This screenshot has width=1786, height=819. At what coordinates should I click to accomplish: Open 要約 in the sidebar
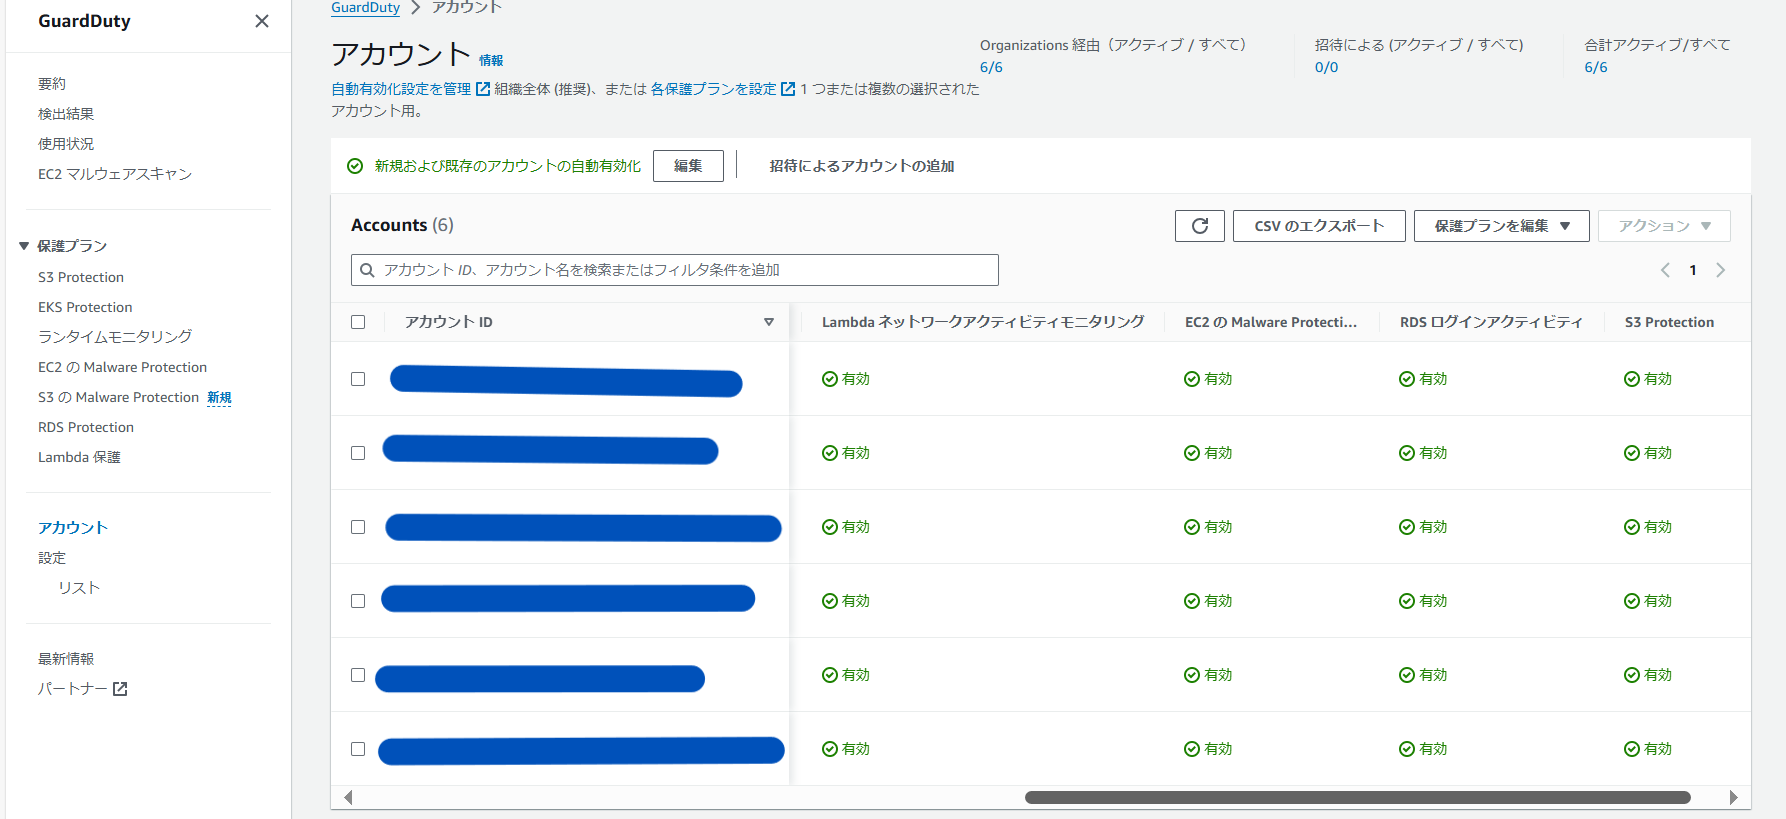click(x=52, y=84)
